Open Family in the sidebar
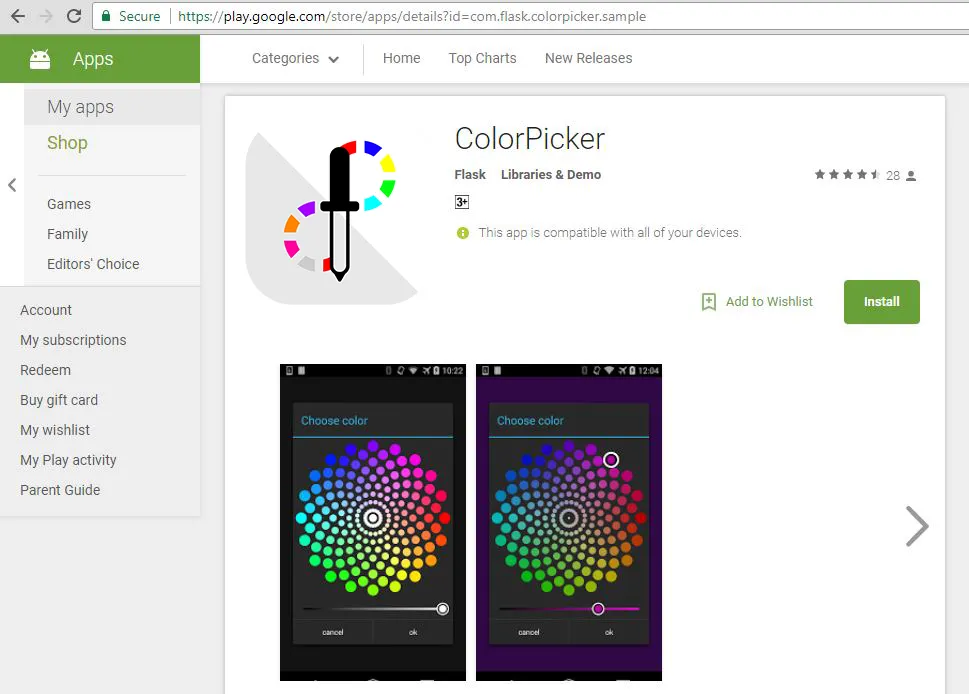Viewport: 969px width, 694px height. 67,234
